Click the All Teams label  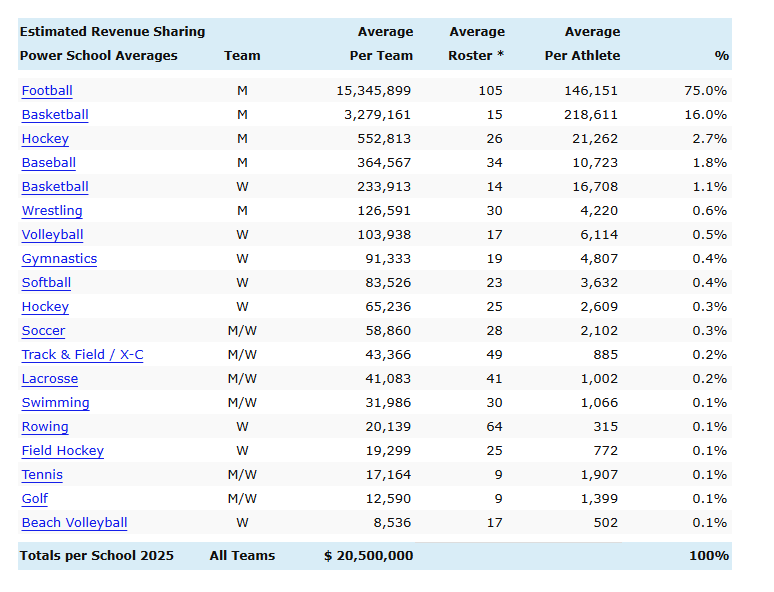coord(242,556)
